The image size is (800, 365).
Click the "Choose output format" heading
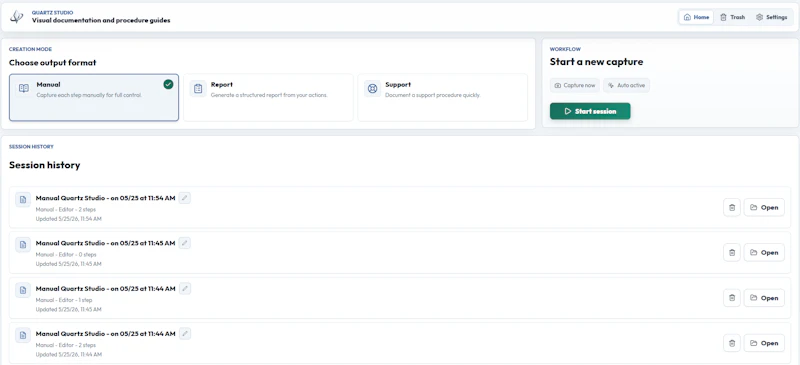53,63
